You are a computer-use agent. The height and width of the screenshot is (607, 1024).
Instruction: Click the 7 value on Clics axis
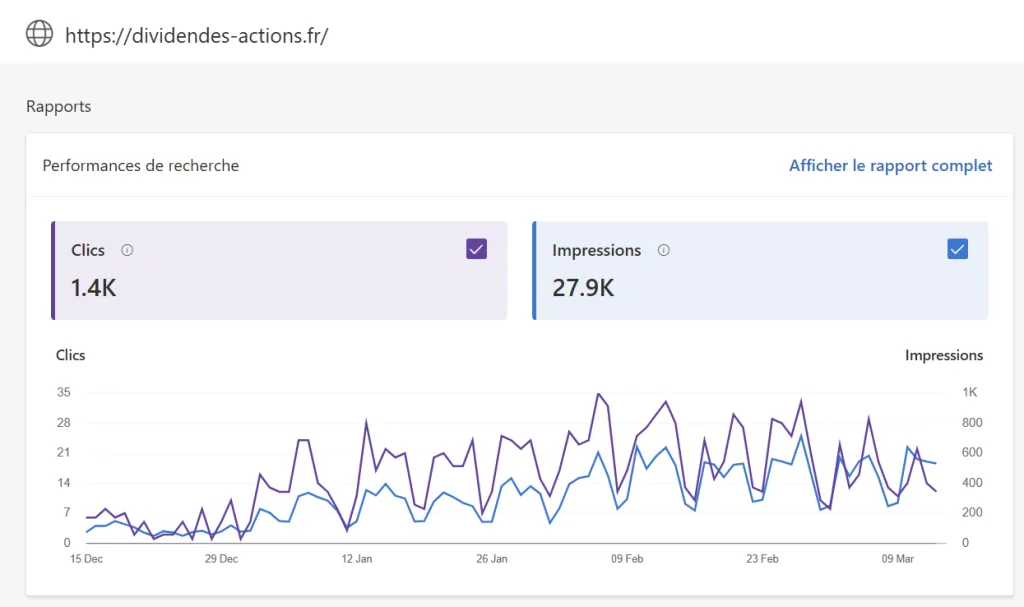click(x=67, y=513)
